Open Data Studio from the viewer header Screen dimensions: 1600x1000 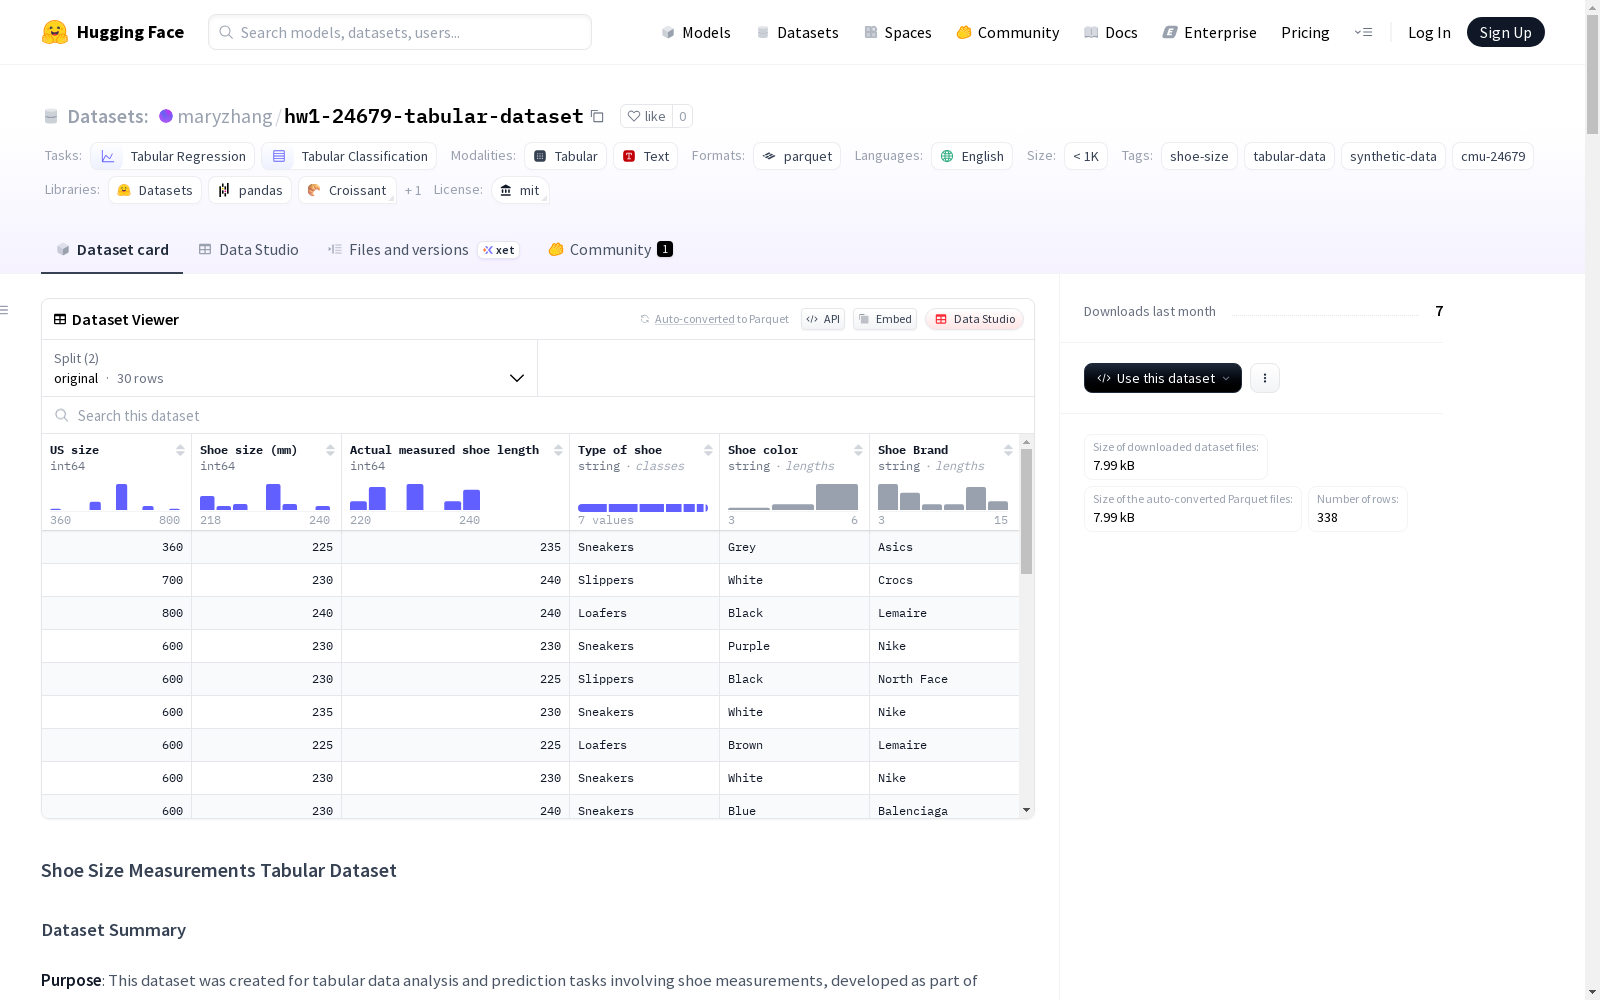point(975,319)
